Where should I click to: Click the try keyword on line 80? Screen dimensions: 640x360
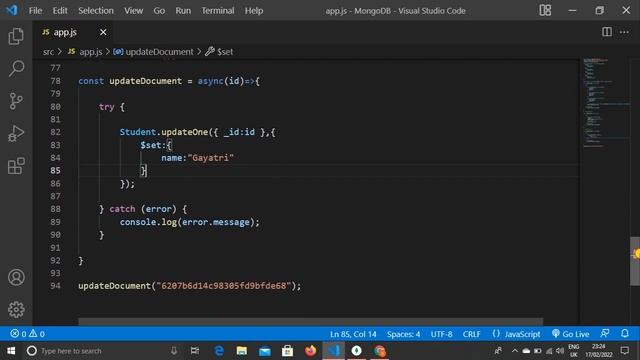107,107
